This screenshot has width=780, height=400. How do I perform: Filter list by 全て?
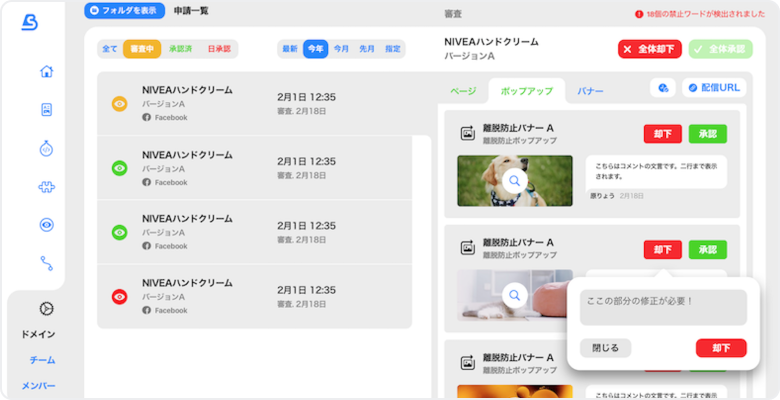coord(110,49)
